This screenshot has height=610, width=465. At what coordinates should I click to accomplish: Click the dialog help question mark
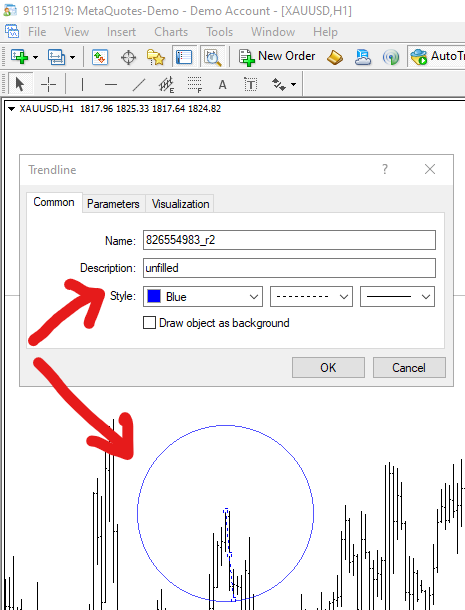385,169
